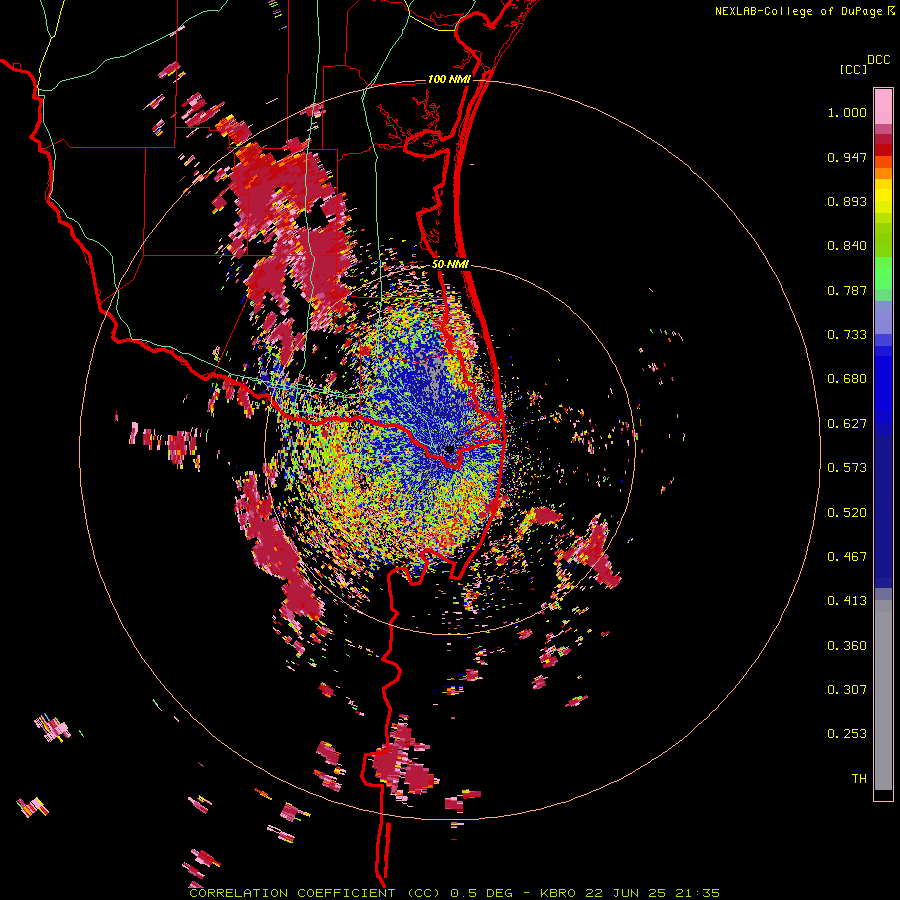Click the 0.307 color scale value
900x900 pixels.
click(847, 690)
